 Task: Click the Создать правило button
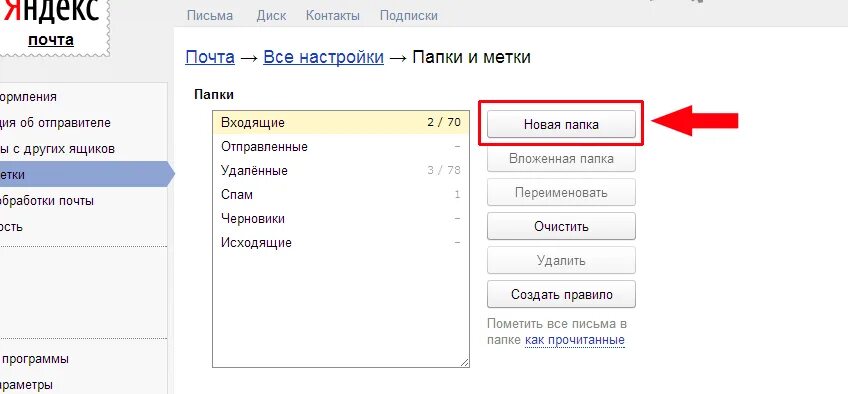coord(561,295)
